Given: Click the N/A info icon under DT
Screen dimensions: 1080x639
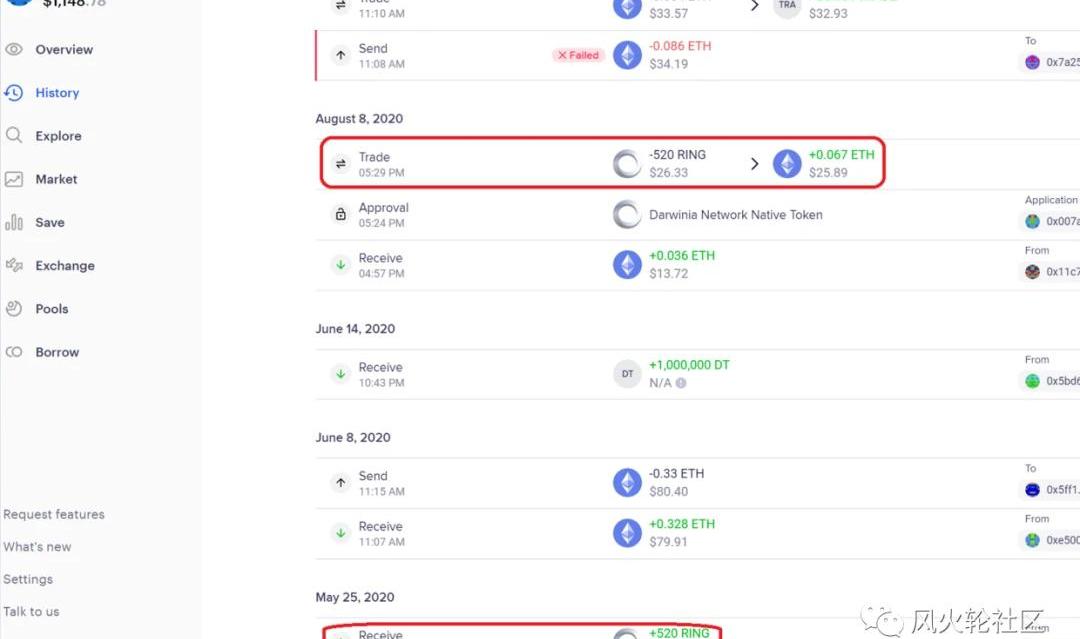Looking at the screenshot, I should pyautogui.click(x=681, y=383).
